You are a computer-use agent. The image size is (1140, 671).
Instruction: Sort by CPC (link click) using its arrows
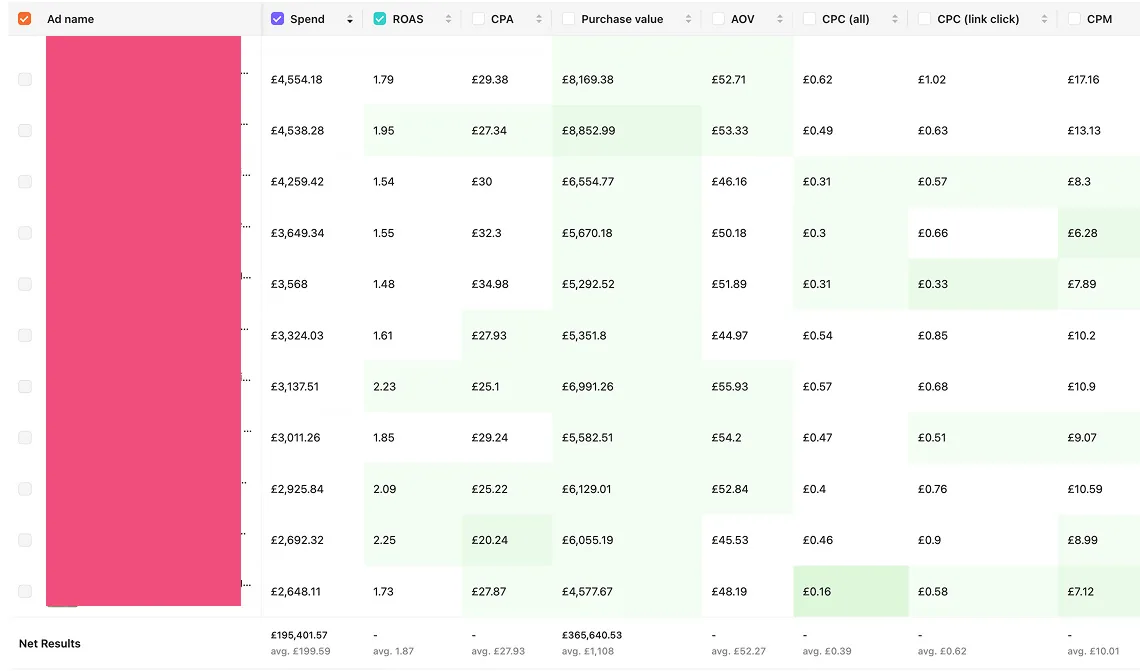[1044, 20]
